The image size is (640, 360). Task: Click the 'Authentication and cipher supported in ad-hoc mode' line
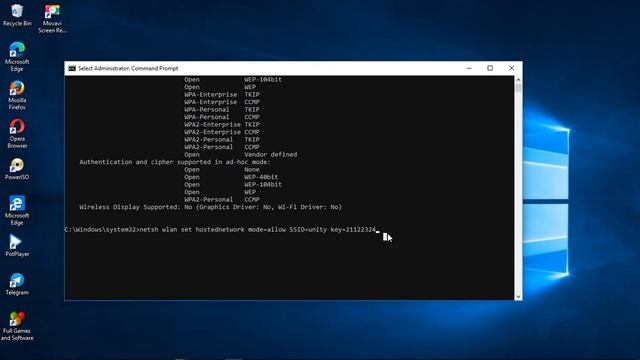(175, 162)
